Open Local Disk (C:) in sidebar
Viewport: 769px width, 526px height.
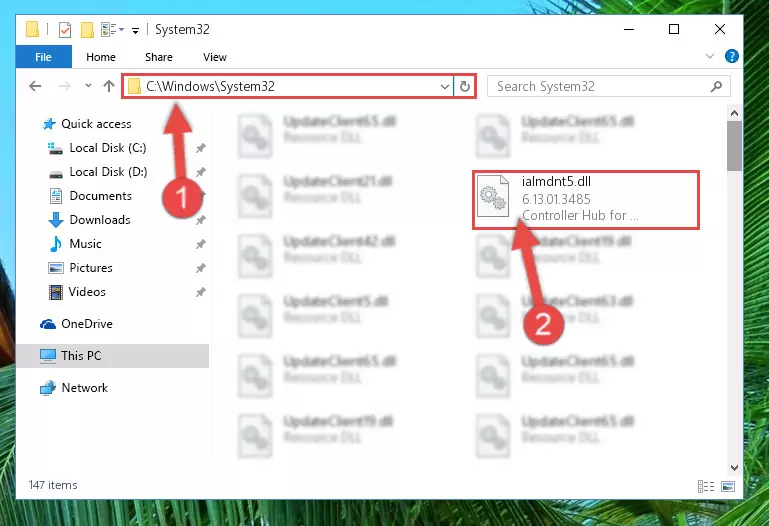[x=107, y=148]
